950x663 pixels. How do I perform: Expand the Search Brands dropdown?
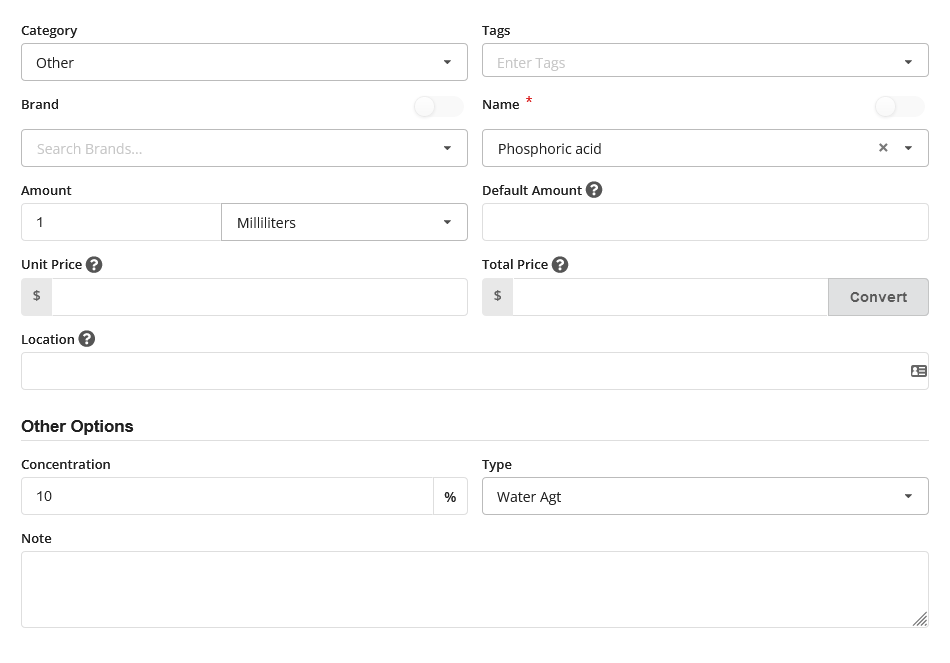(447, 149)
